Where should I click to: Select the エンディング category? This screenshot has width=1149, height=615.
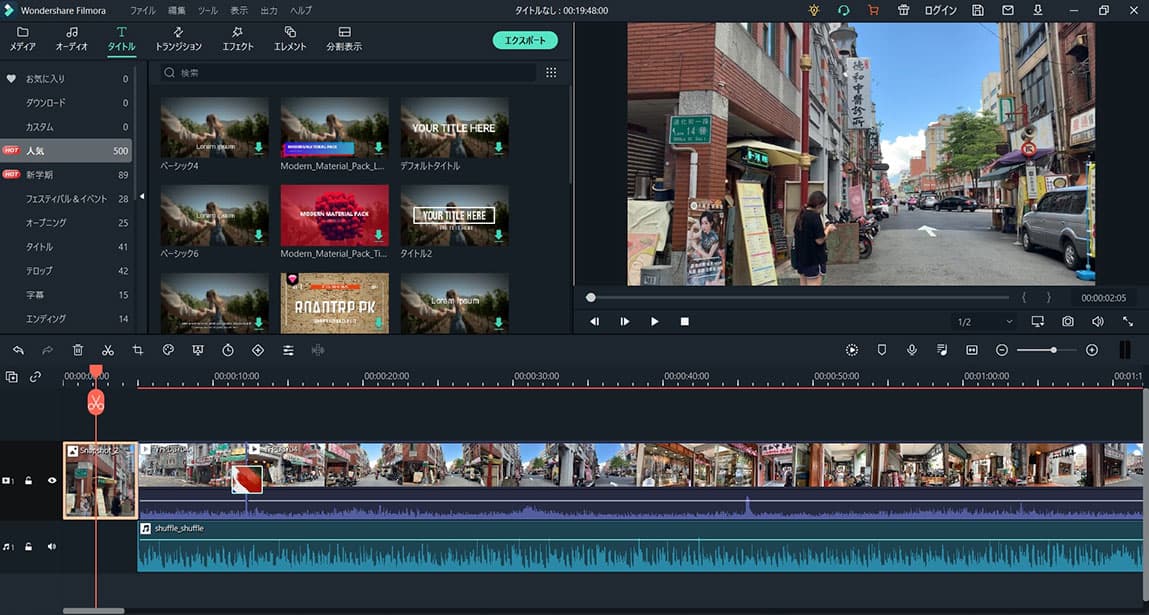(x=66, y=319)
